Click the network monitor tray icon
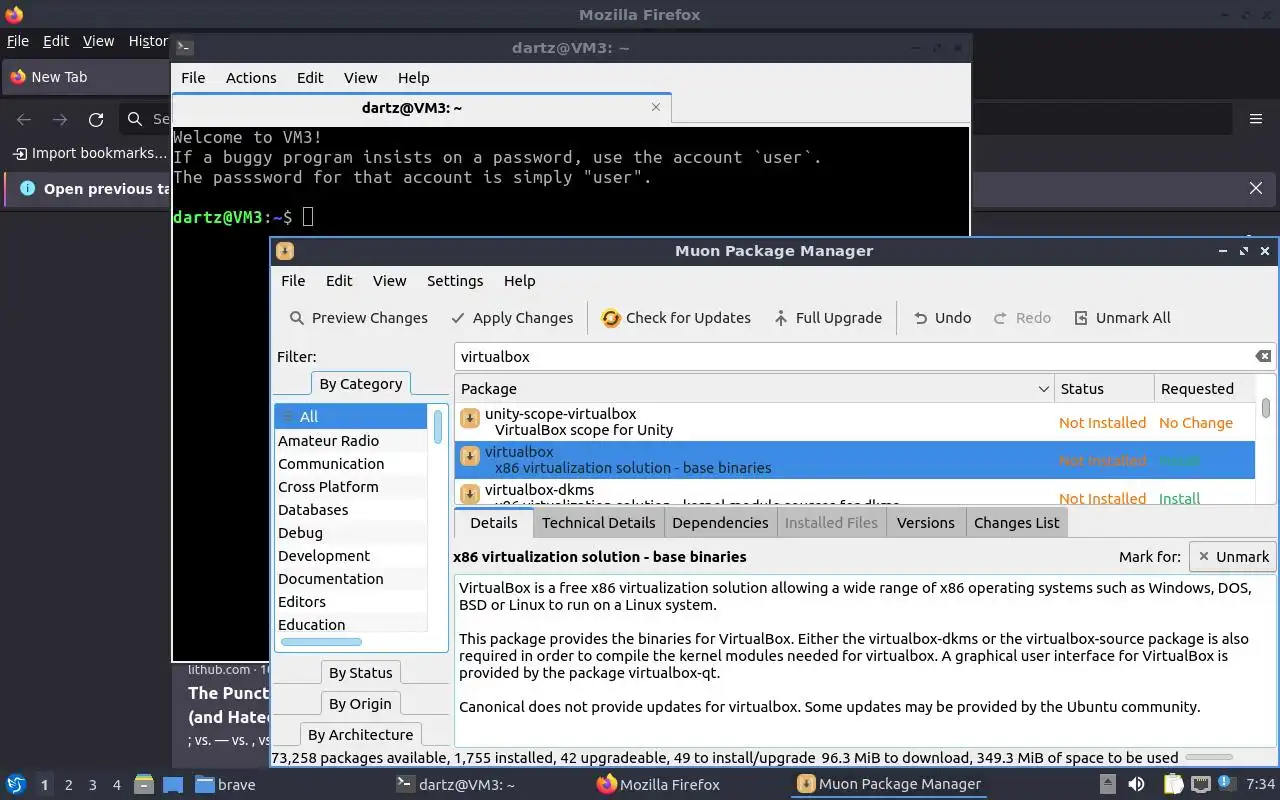Screen dimensions: 1280x800 pyautogui.click(x=1200, y=785)
